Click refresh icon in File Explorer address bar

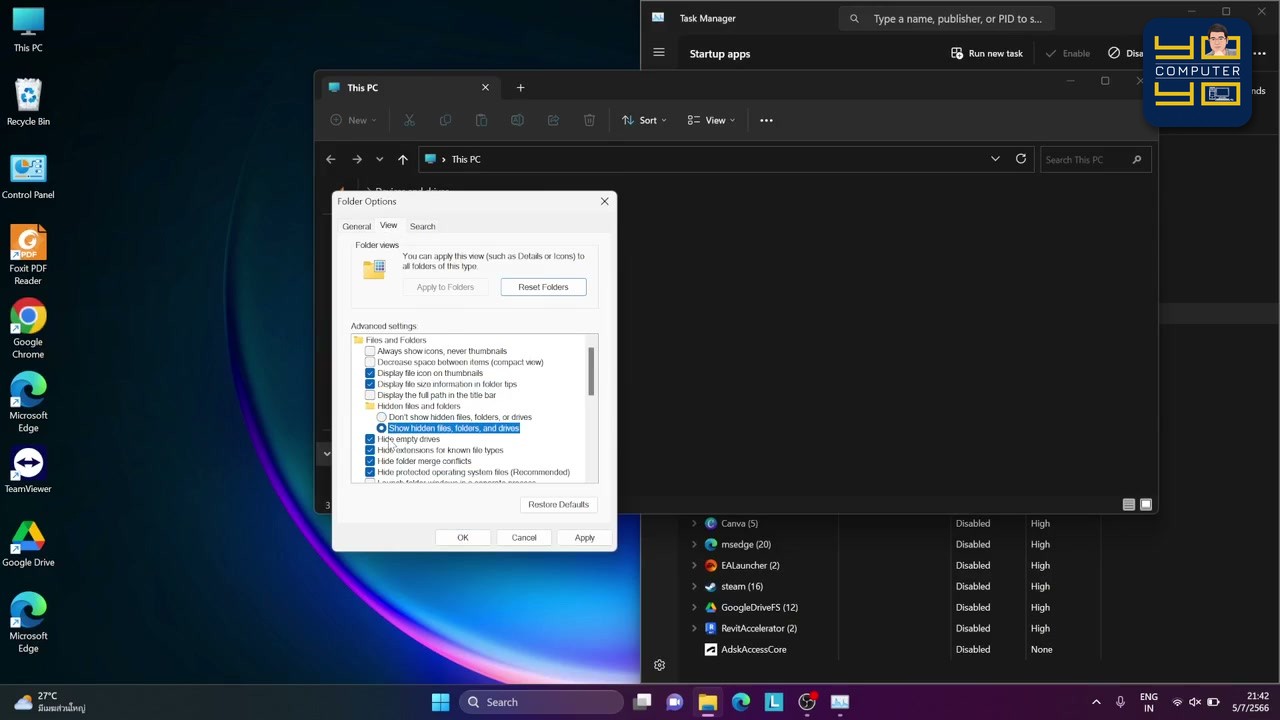click(x=1021, y=159)
